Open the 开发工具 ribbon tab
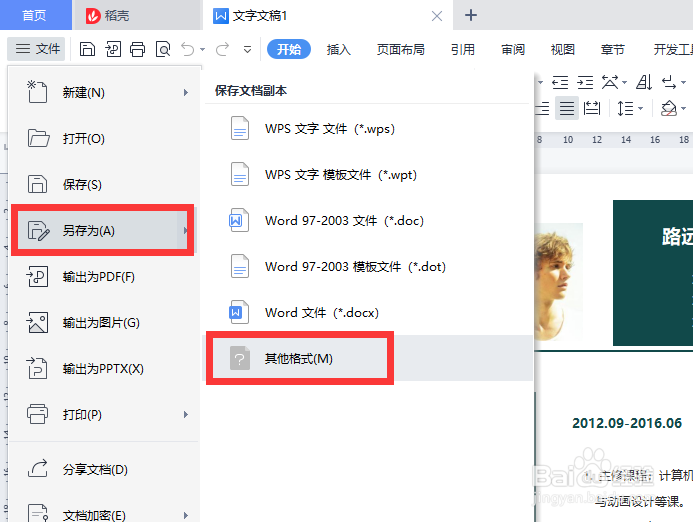The image size is (693, 522). (673, 50)
